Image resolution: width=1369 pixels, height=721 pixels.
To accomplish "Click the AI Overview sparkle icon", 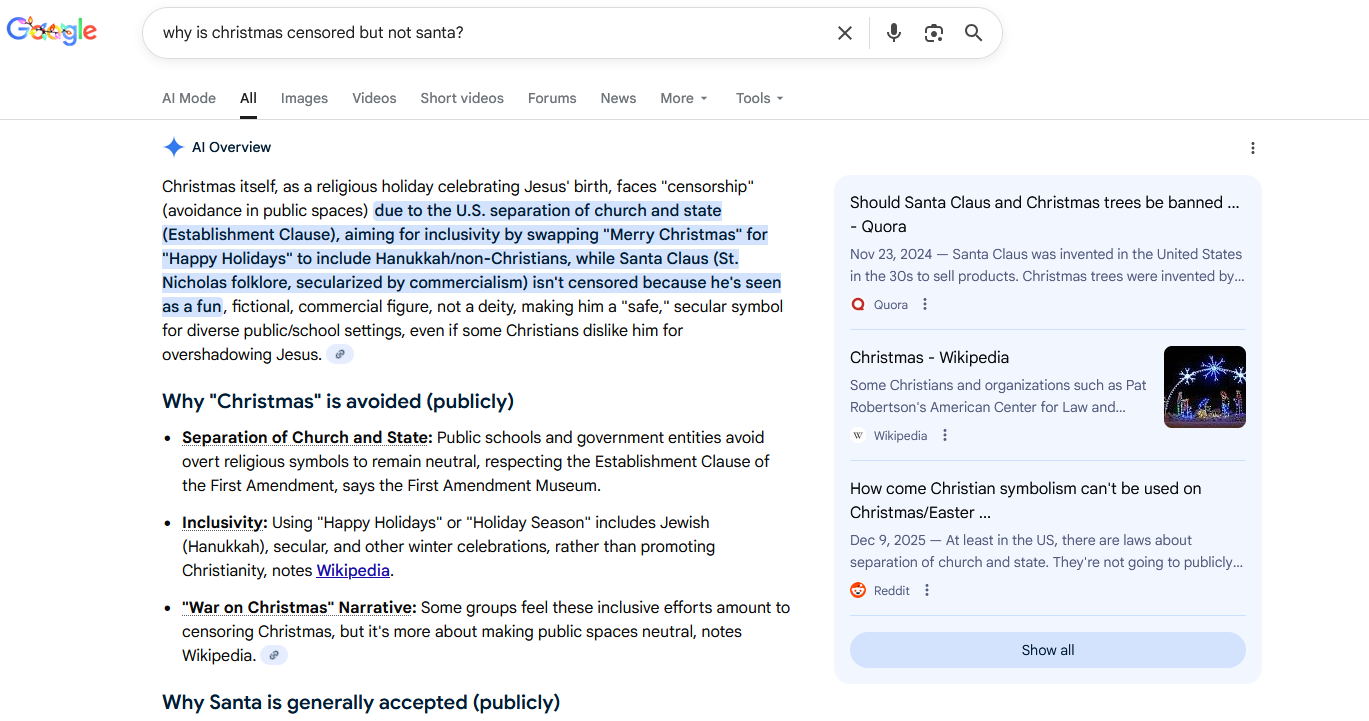I will (x=174, y=147).
